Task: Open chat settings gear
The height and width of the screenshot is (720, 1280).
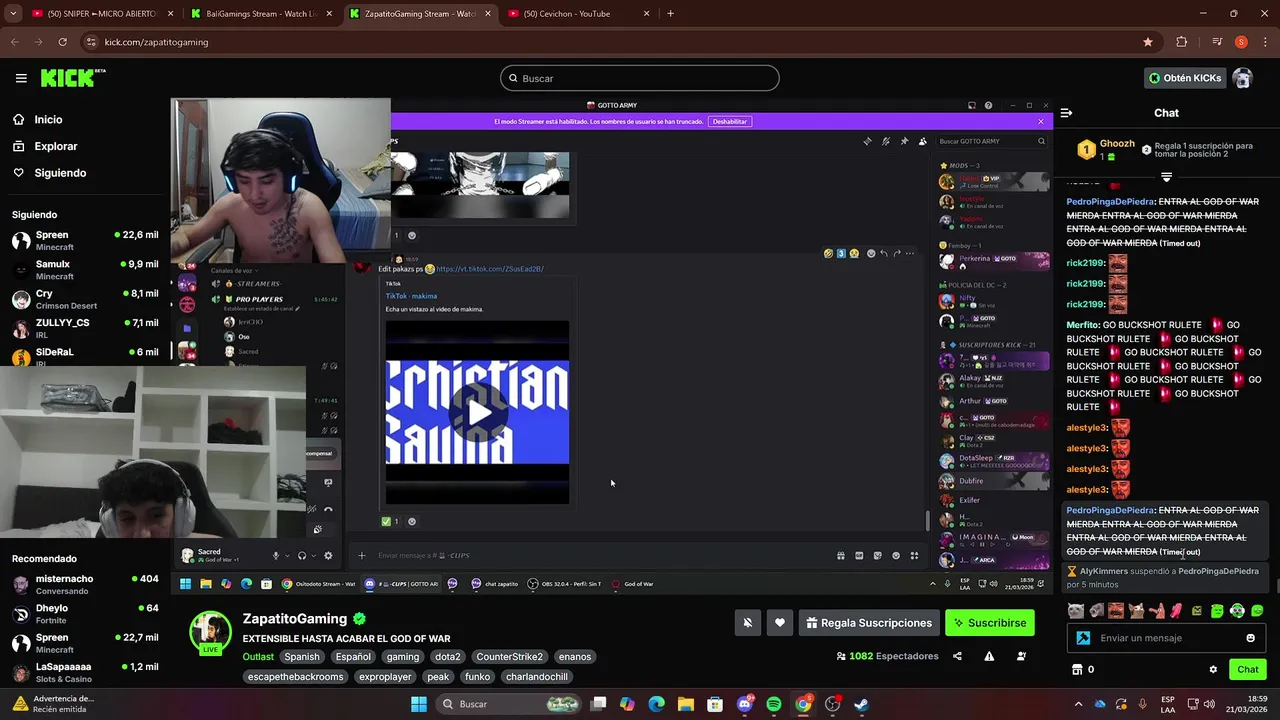Action: click(x=1213, y=670)
